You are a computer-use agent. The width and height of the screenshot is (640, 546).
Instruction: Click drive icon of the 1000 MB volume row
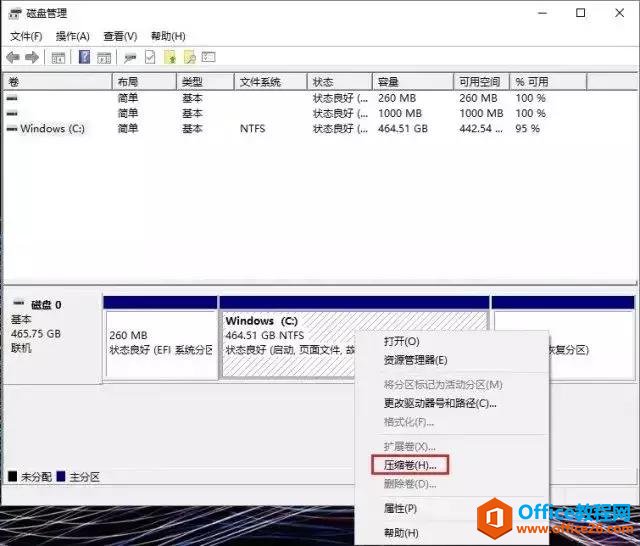(x=12, y=113)
